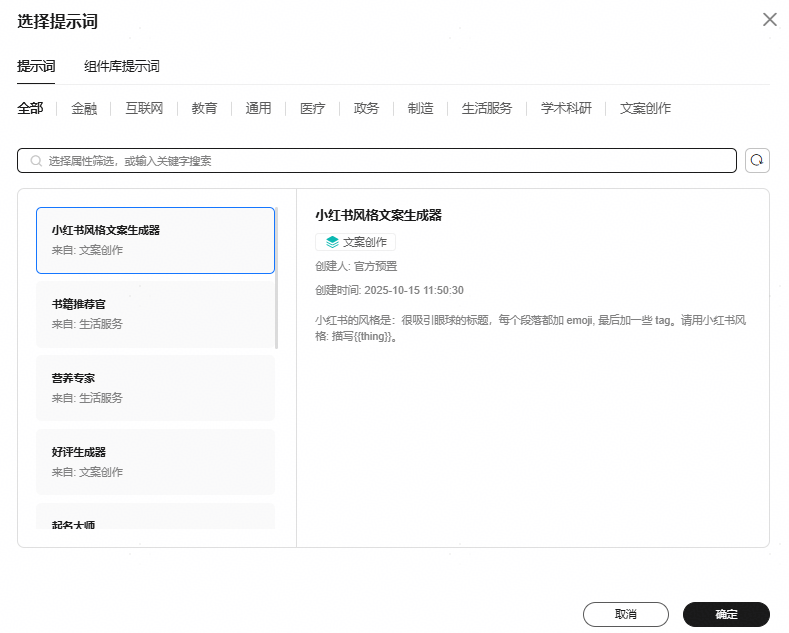Click the 文案创作 tag layers icon
Viewport: 789px width, 633px height.
click(332, 242)
